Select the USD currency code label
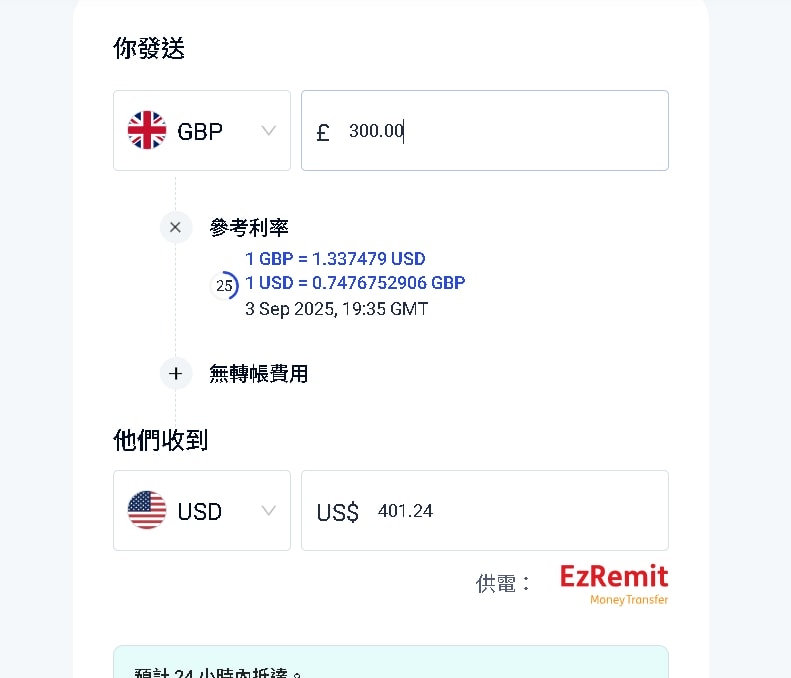791x678 pixels. click(200, 511)
